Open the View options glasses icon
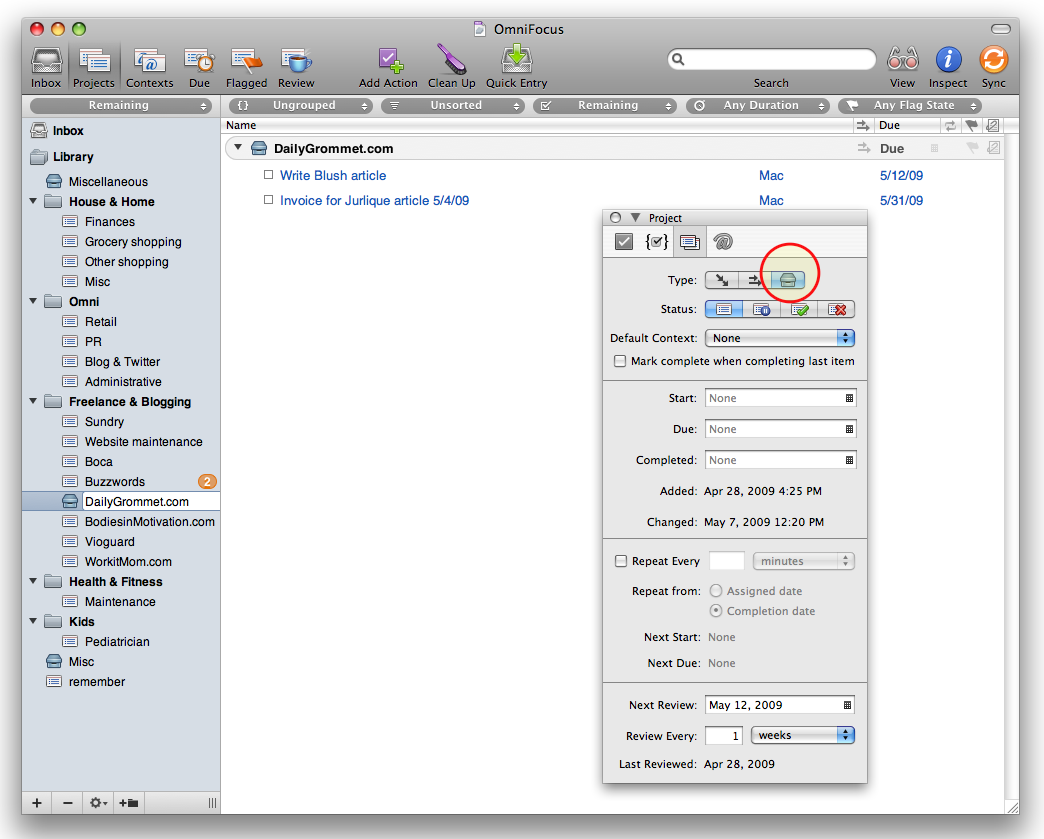 click(902, 67)
